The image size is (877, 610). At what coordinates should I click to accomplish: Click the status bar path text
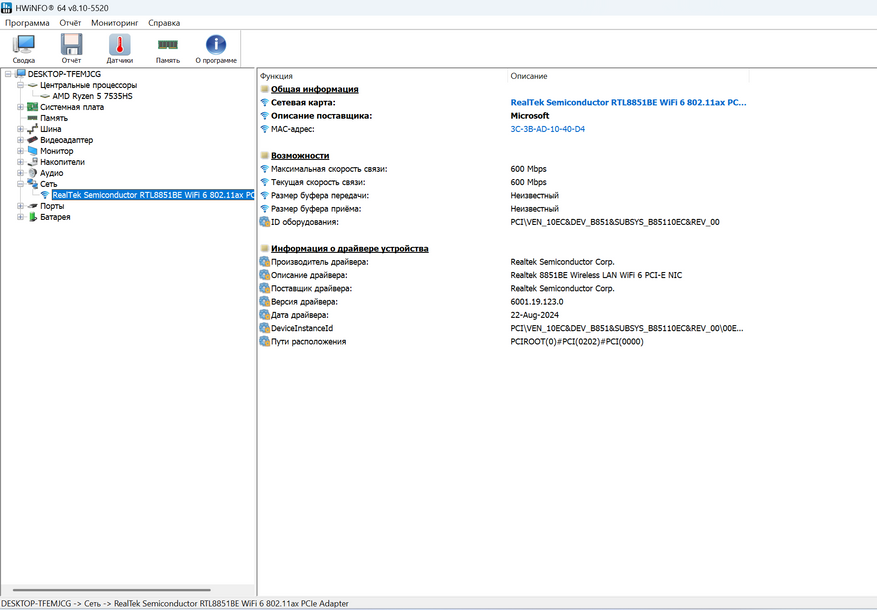175,603
